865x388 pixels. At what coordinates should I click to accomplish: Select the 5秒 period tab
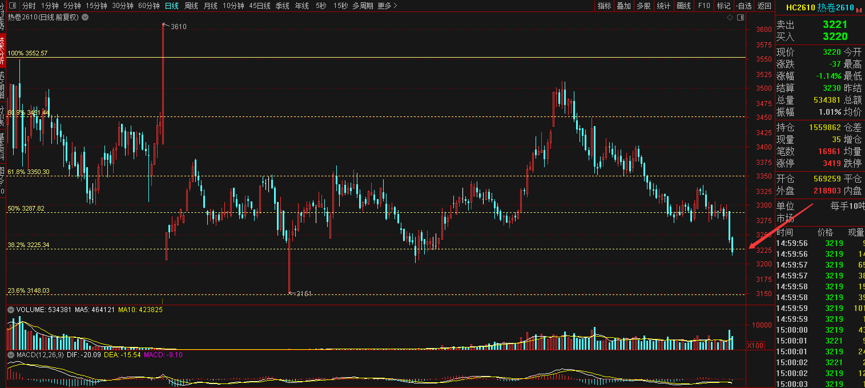tap(321, 6)
